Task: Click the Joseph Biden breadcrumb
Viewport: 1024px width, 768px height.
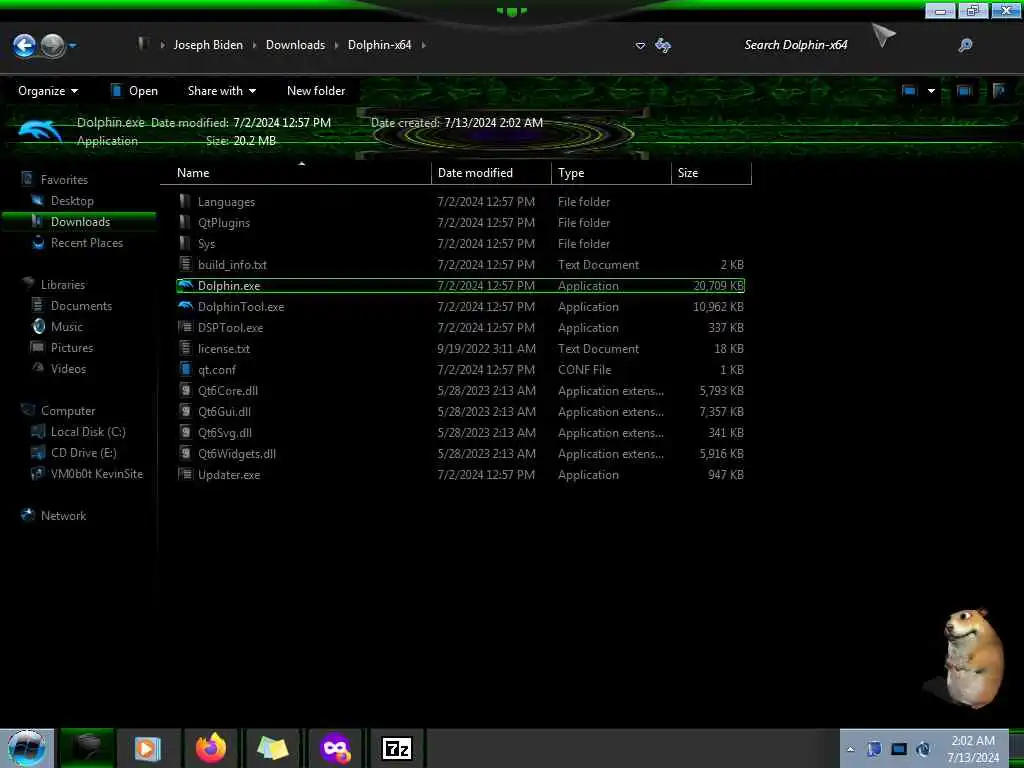Action: pos(208,45)
